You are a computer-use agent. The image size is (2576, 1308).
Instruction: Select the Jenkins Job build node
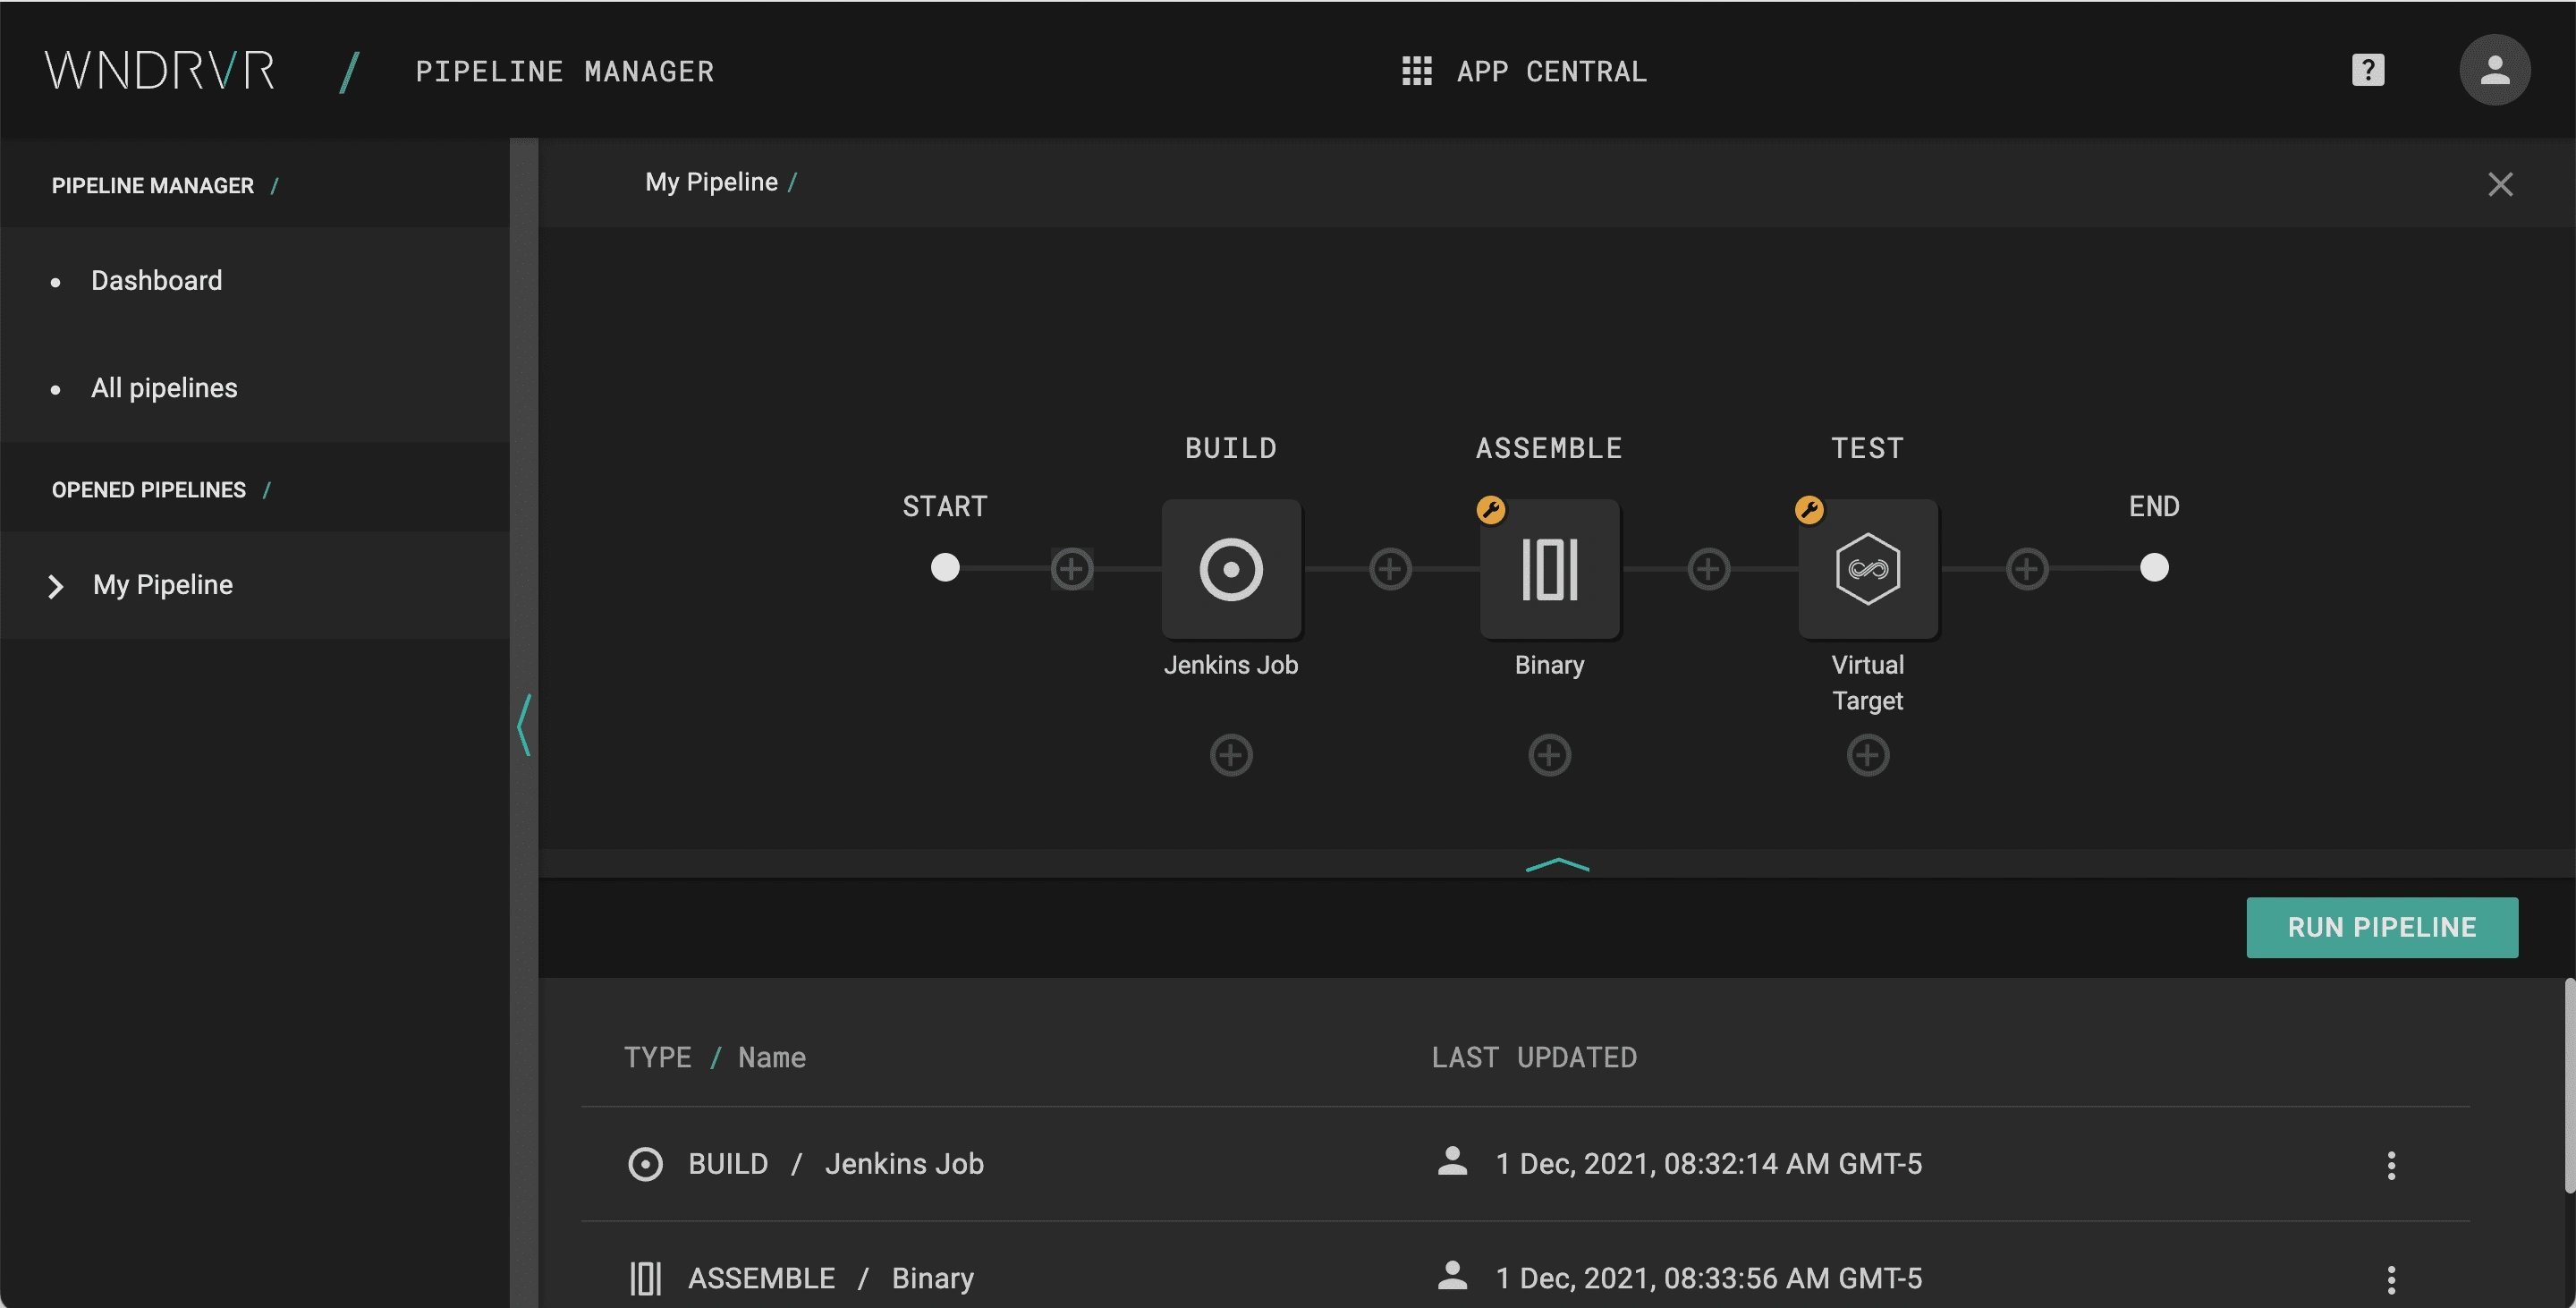click(1231, 569)
